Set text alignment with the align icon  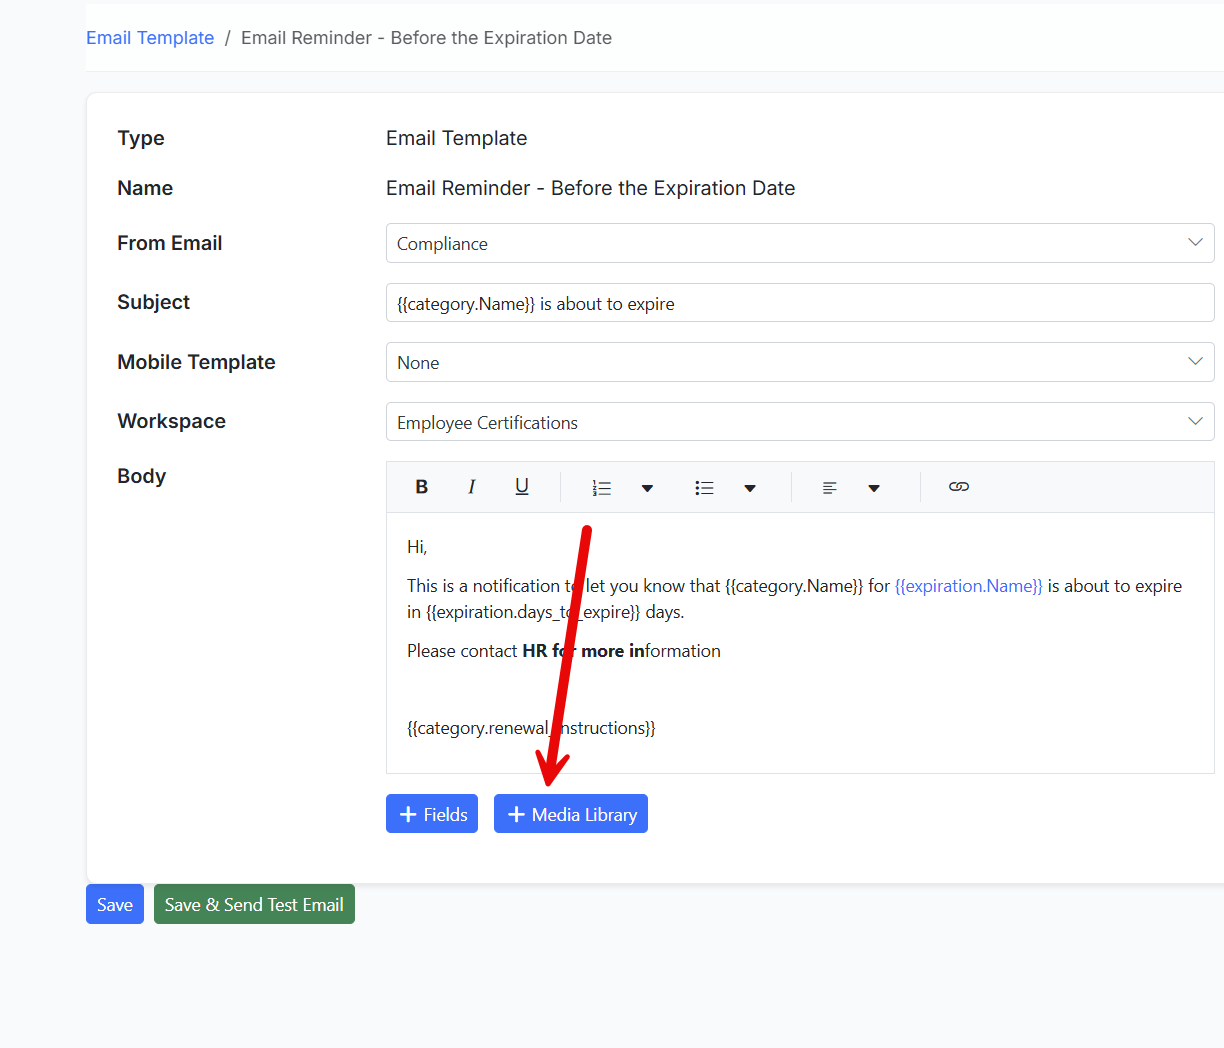pyautogui.click(x=830, y=488)
